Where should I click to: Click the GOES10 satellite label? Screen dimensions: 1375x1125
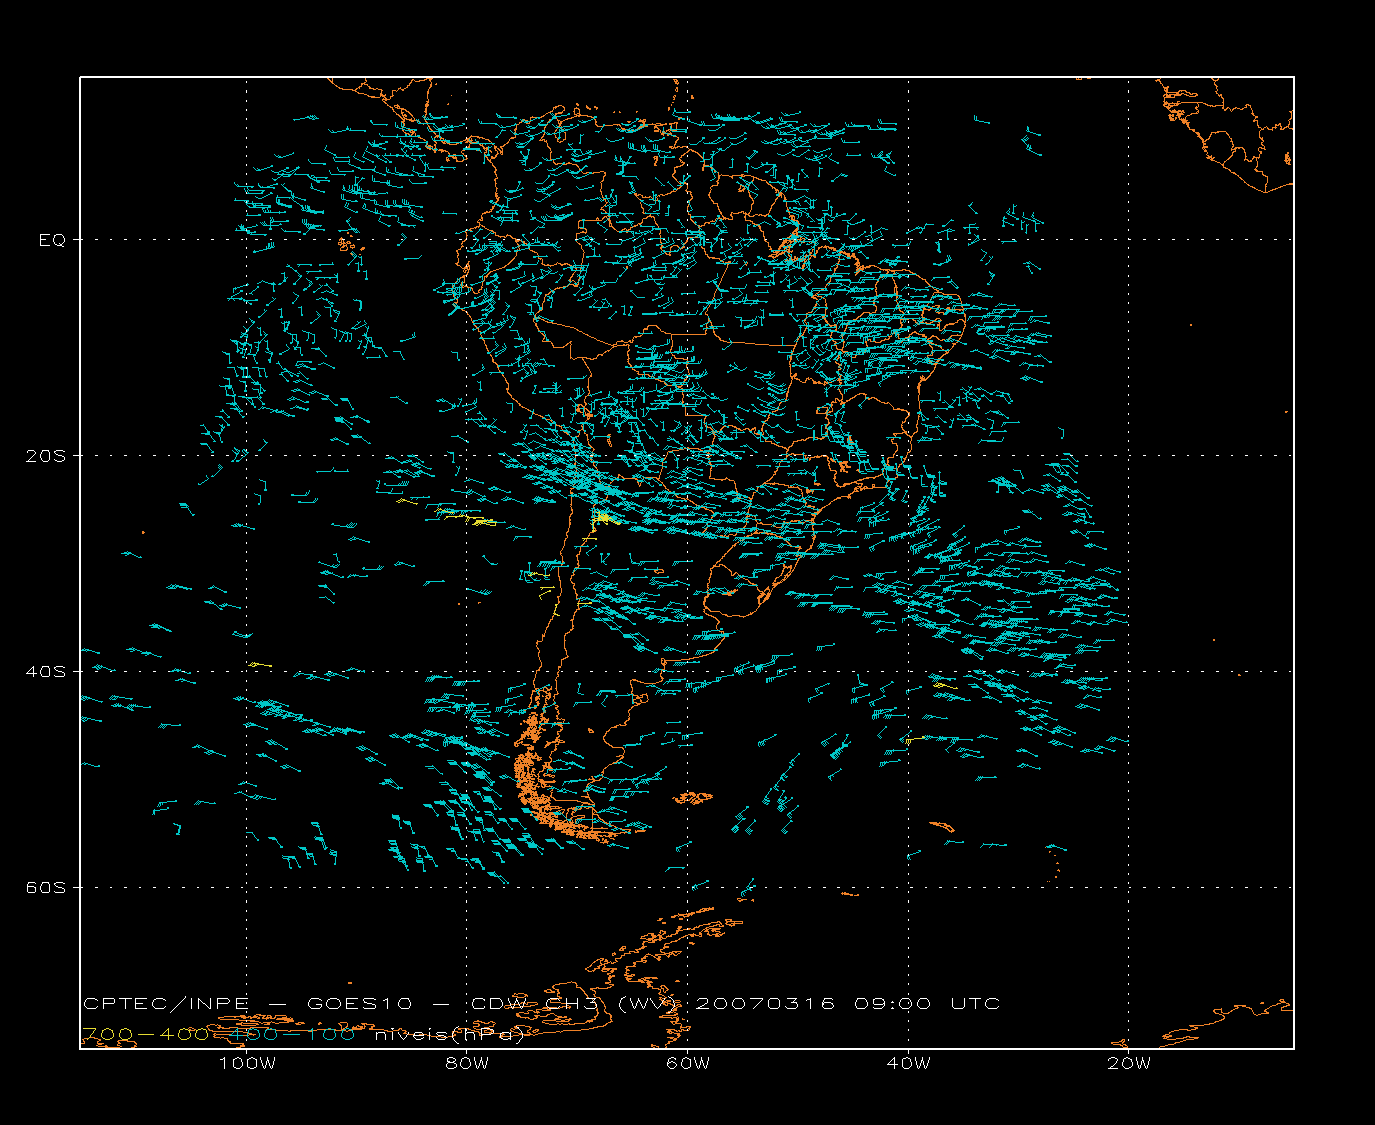click(x=360, y=1004)
